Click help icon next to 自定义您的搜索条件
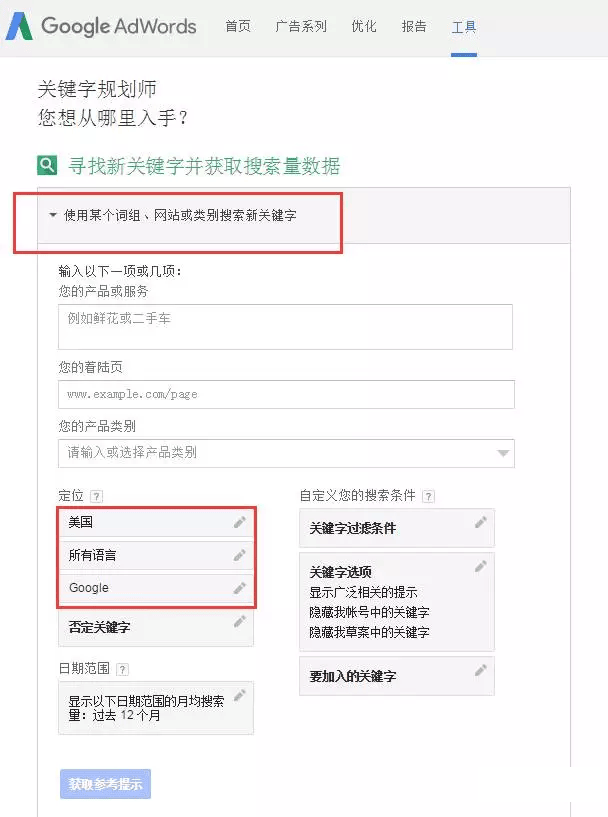This screenshot has width=608, height=817. coord(428,496)
